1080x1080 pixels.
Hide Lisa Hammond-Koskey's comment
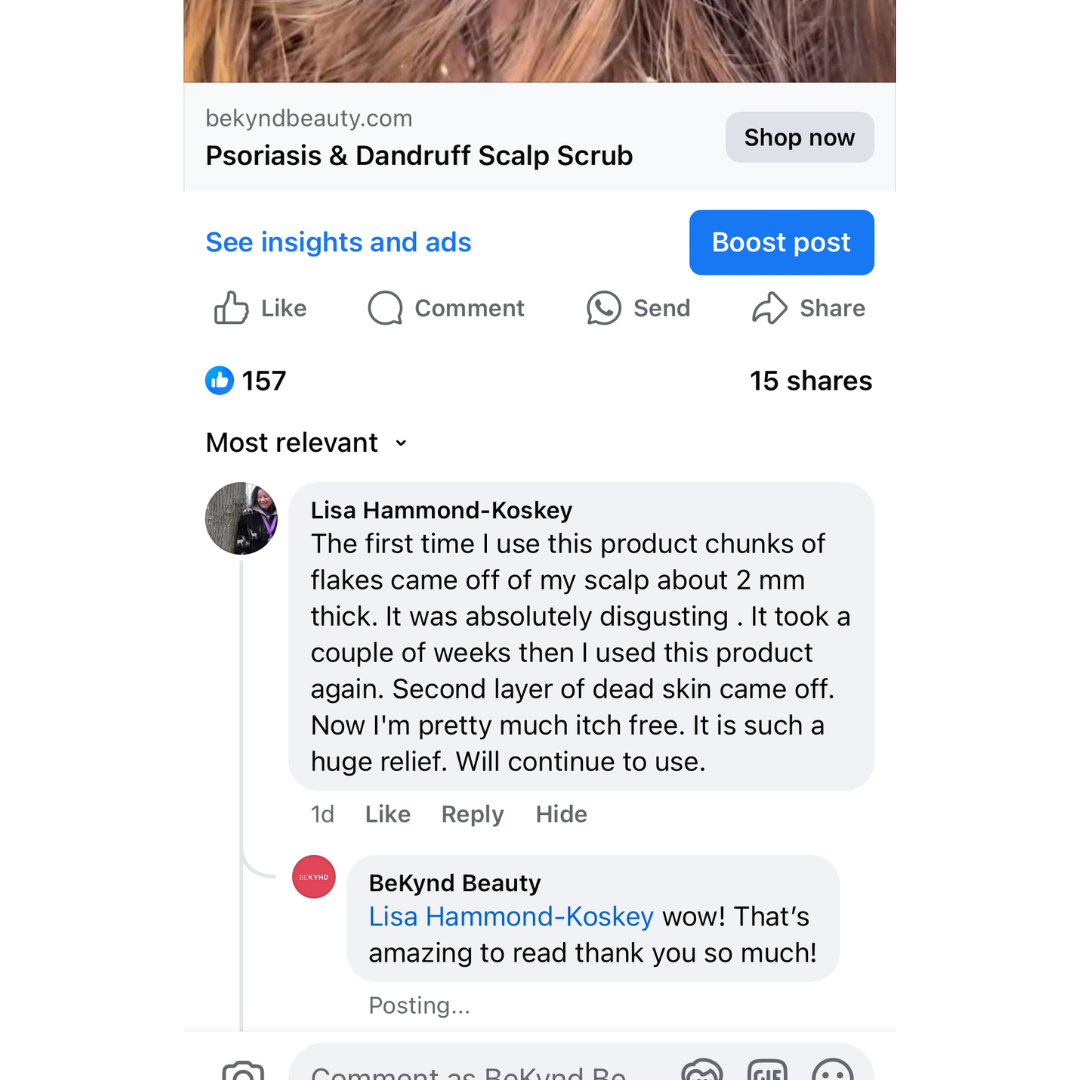pos(561,814)
